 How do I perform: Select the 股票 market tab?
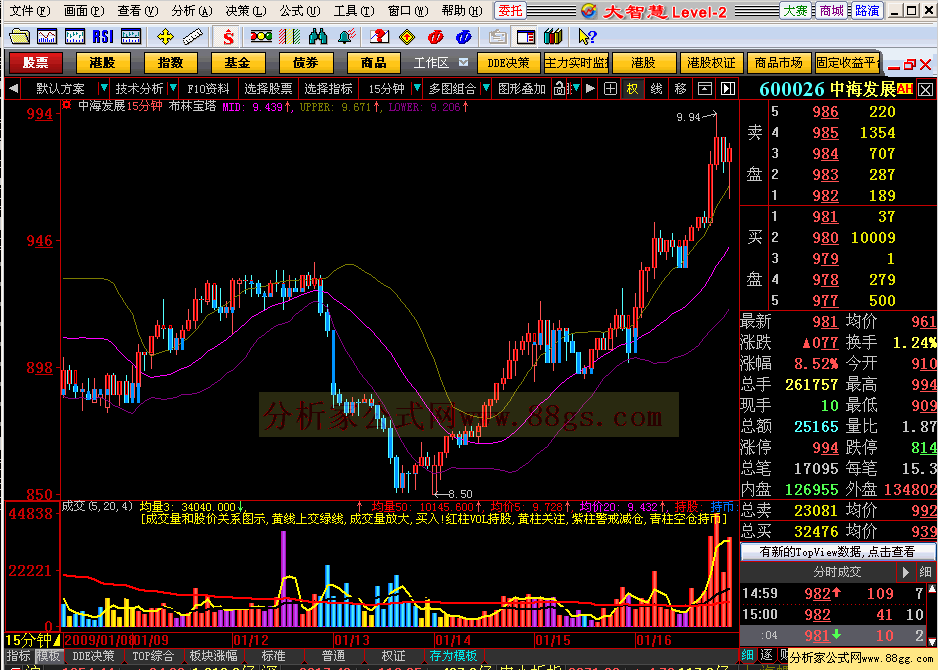36,63
